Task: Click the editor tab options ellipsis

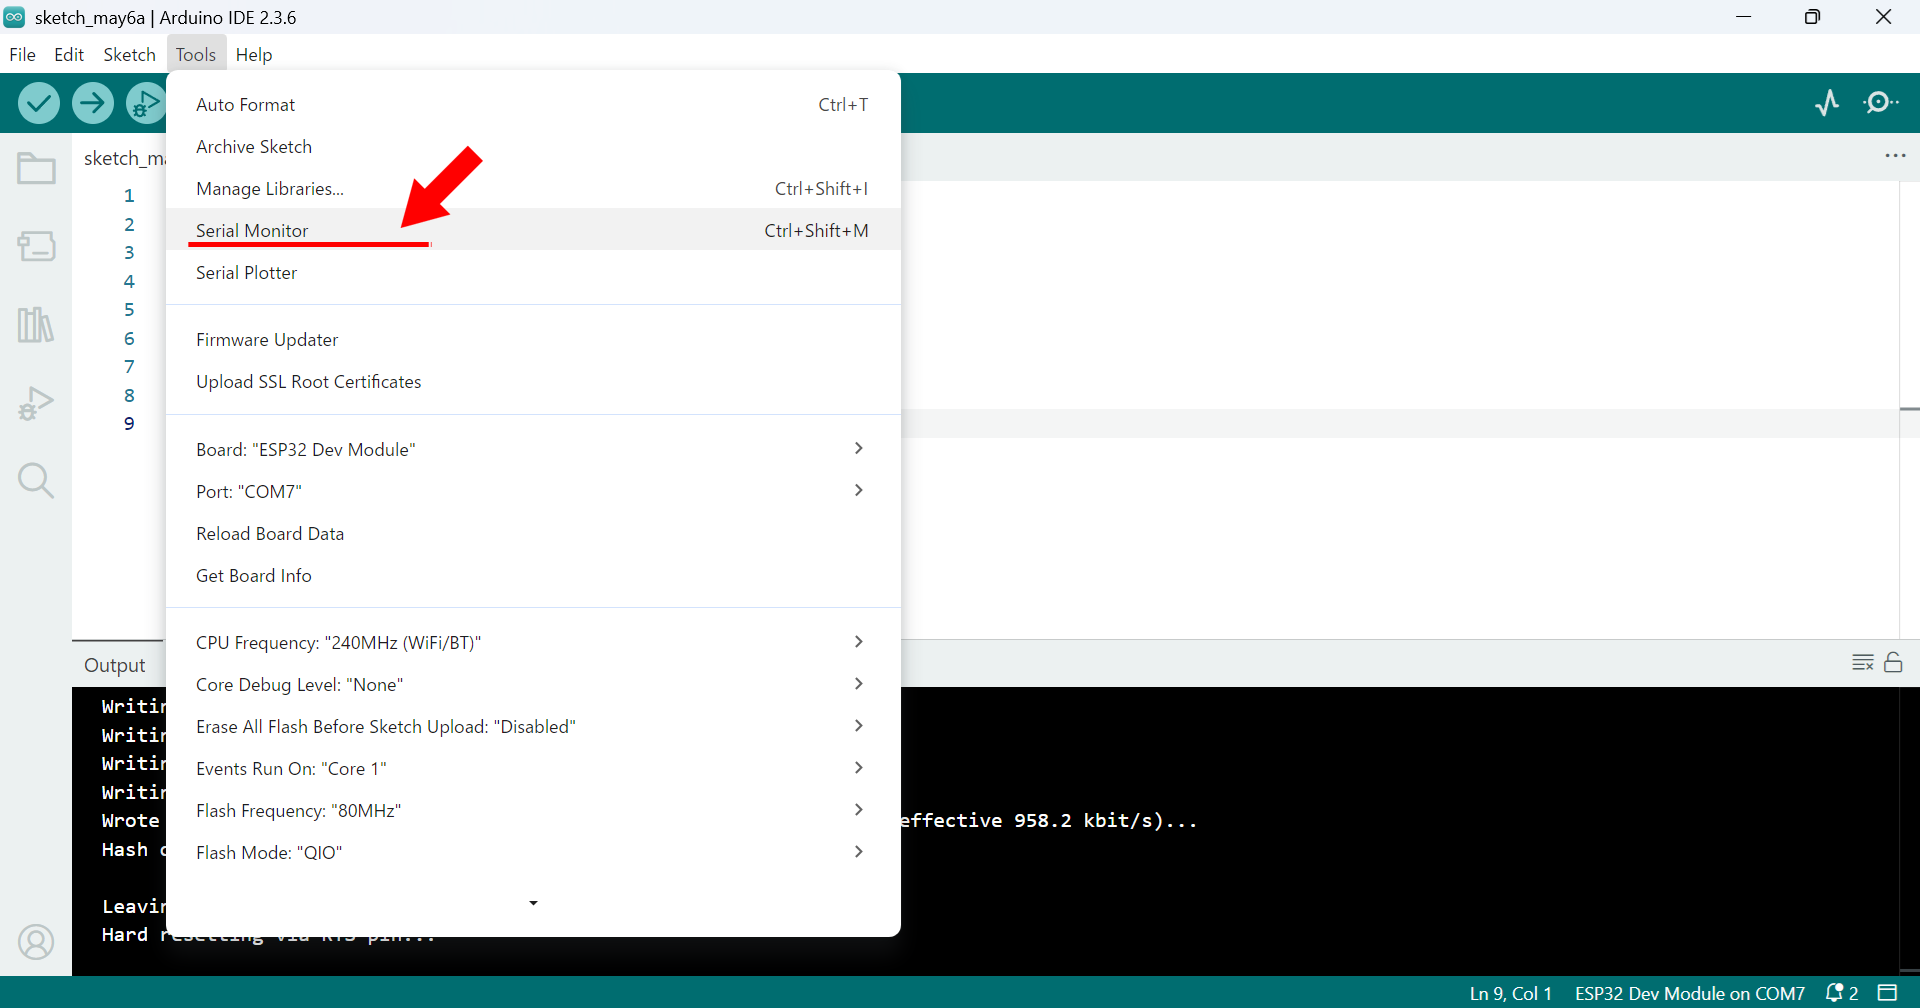Action: [x=1895, y=156]
